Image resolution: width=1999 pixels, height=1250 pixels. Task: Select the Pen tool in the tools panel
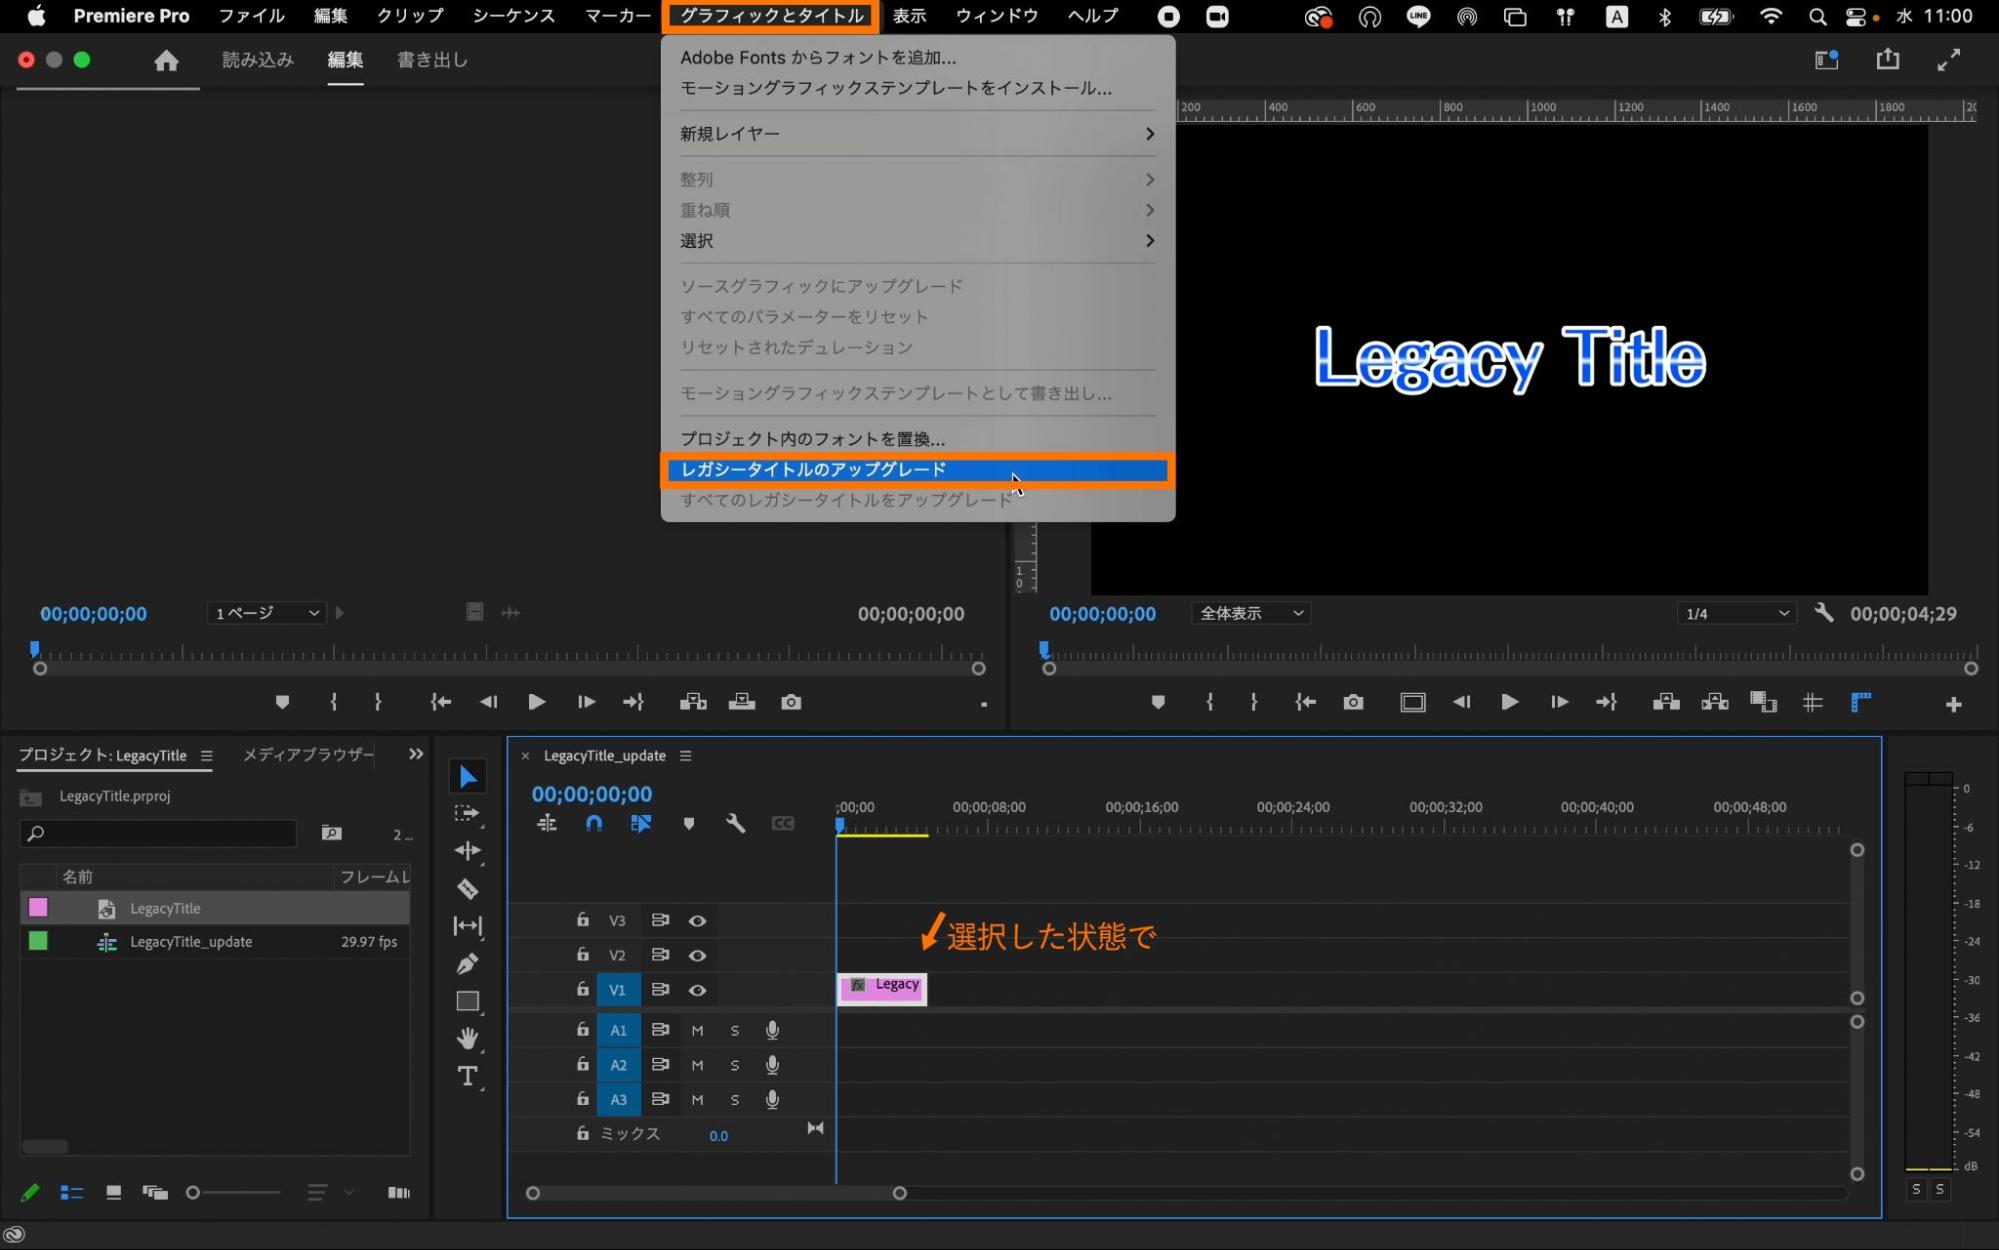pos(467,964)
